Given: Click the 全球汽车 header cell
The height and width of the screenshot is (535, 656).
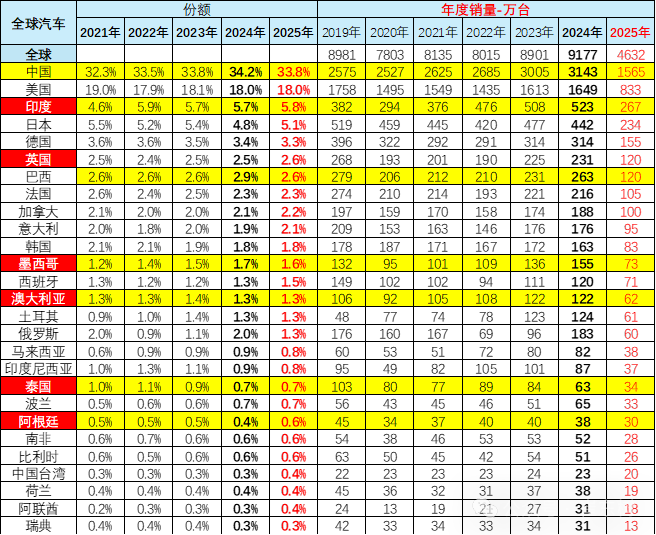Looking at the screenshot, I should click(39, 22).
